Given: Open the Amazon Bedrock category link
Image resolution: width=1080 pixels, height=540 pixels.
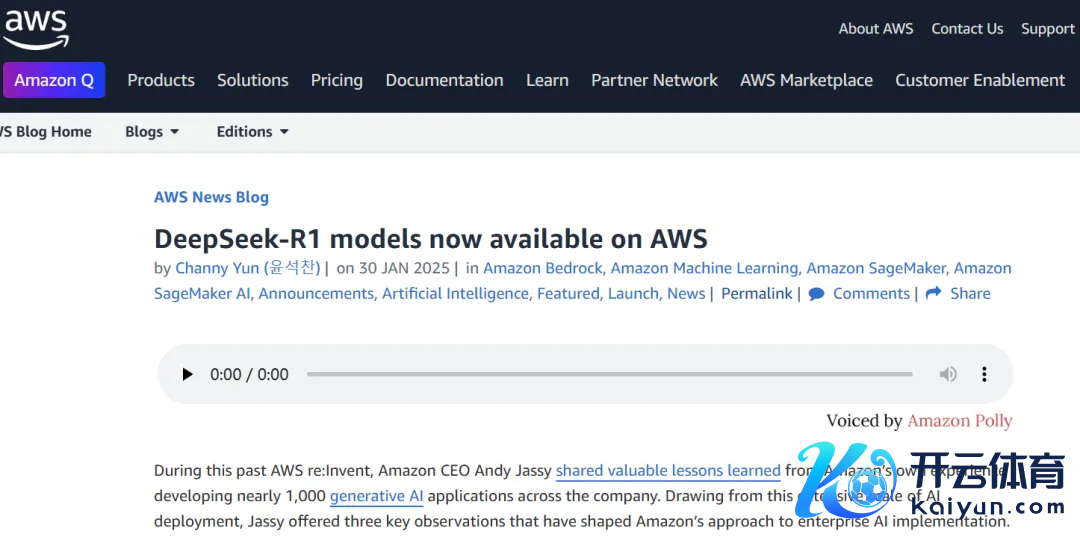Looking at the screenshot, I should (542, 268).
